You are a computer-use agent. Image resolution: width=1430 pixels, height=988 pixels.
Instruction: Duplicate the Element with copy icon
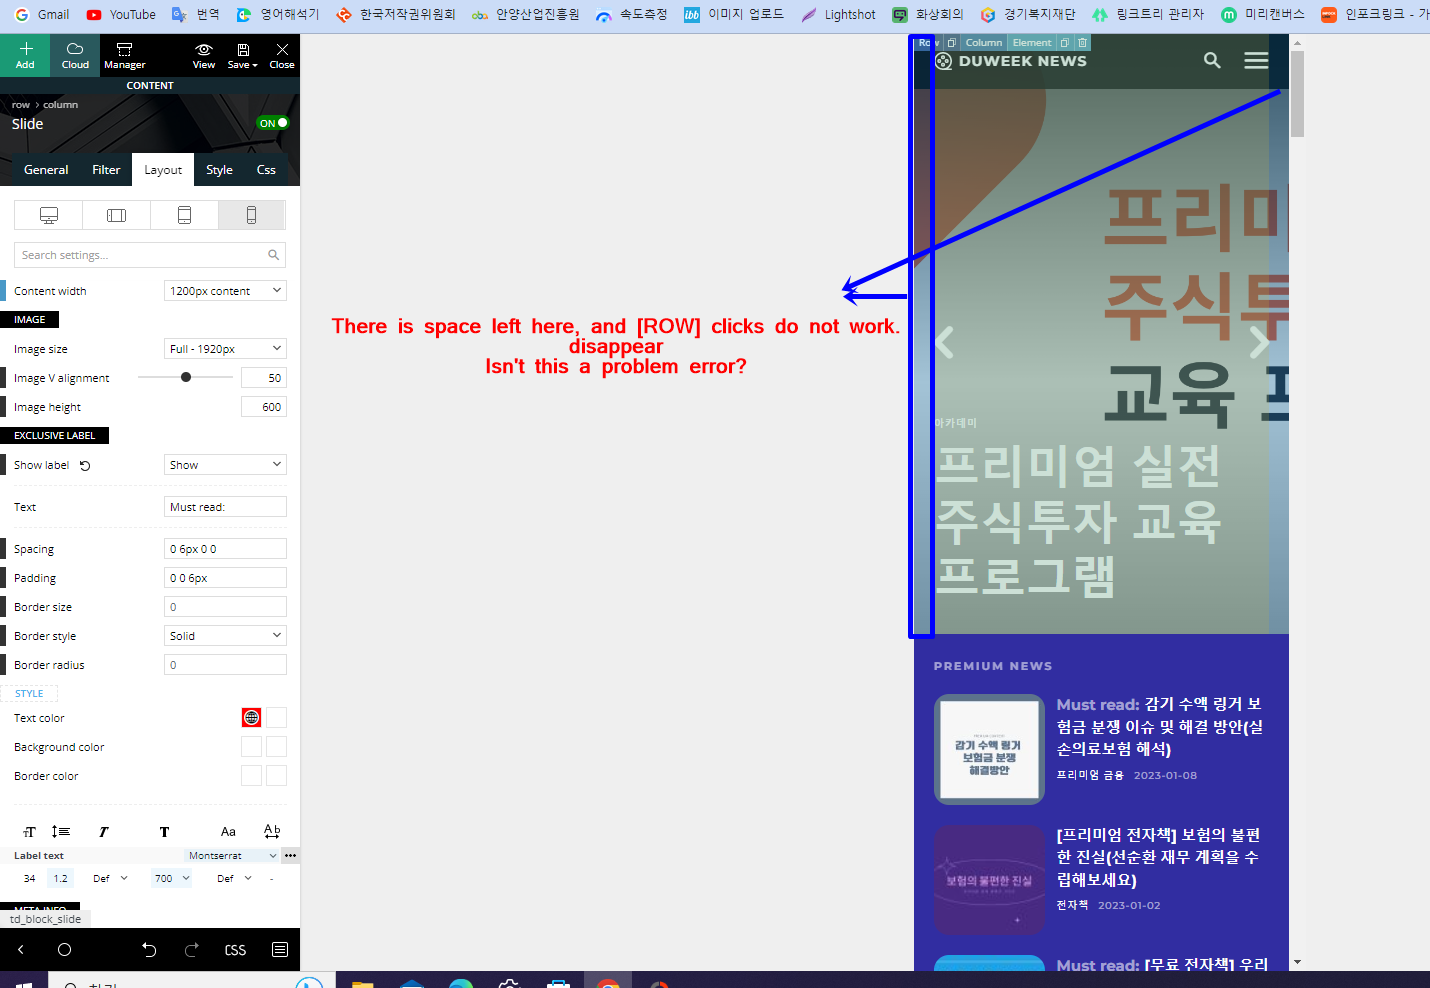(1065, 43)
